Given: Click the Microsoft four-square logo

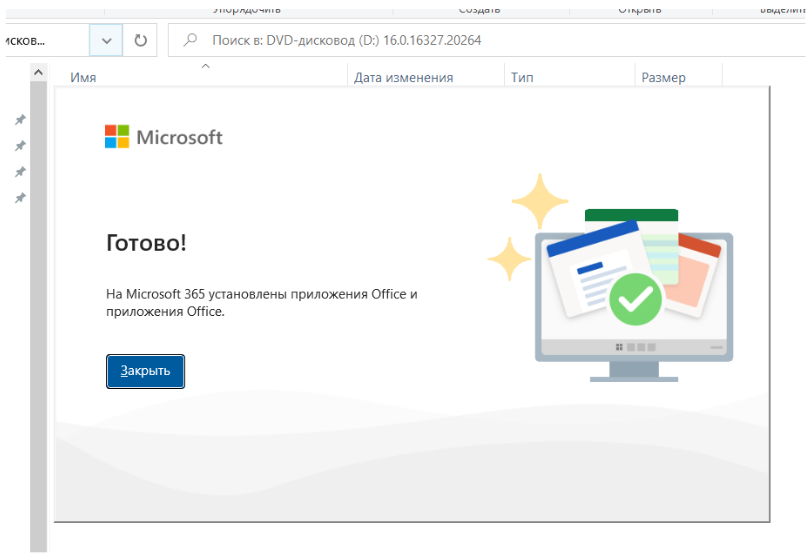Looking at the screenshot, I should (117, 137).
